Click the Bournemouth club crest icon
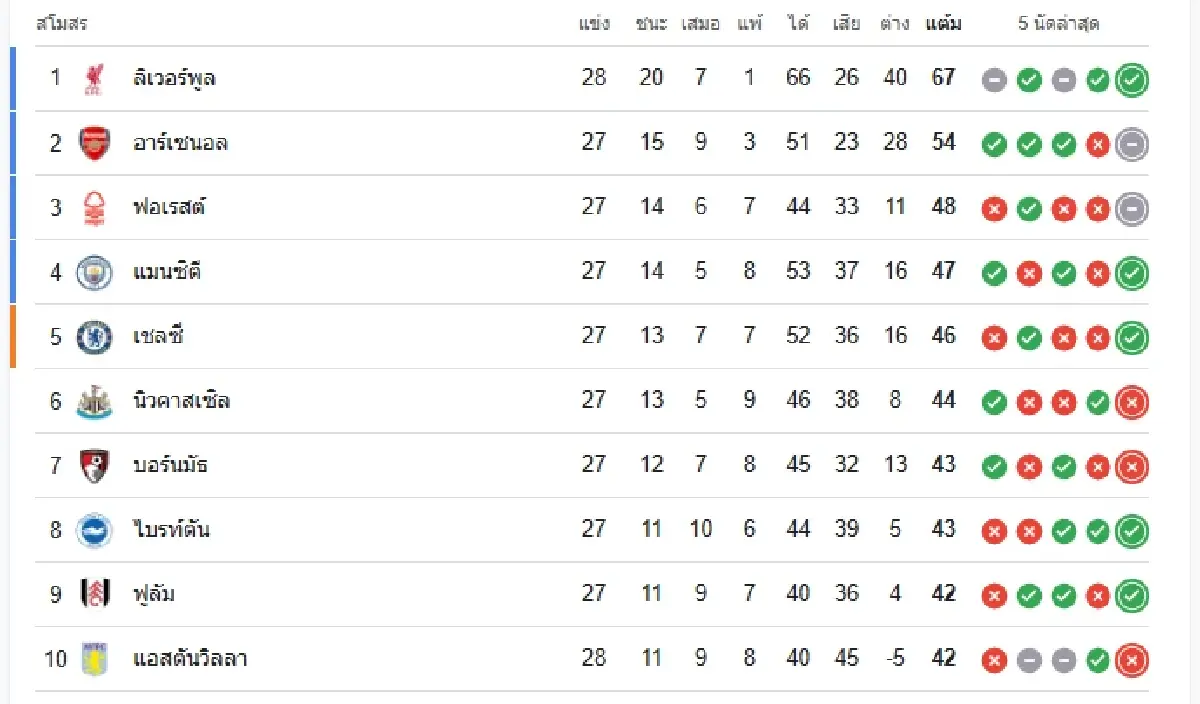The height and width of the screenshot is (704, 1200). coord(94,466)
